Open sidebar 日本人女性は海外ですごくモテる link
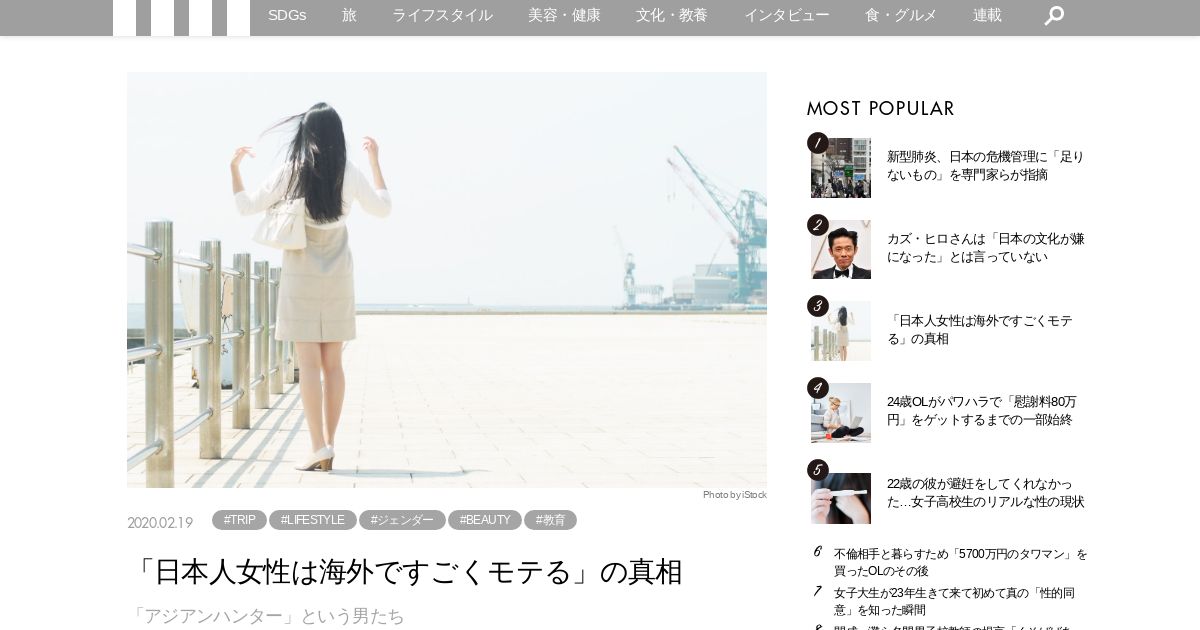 (x=980, y=330)
